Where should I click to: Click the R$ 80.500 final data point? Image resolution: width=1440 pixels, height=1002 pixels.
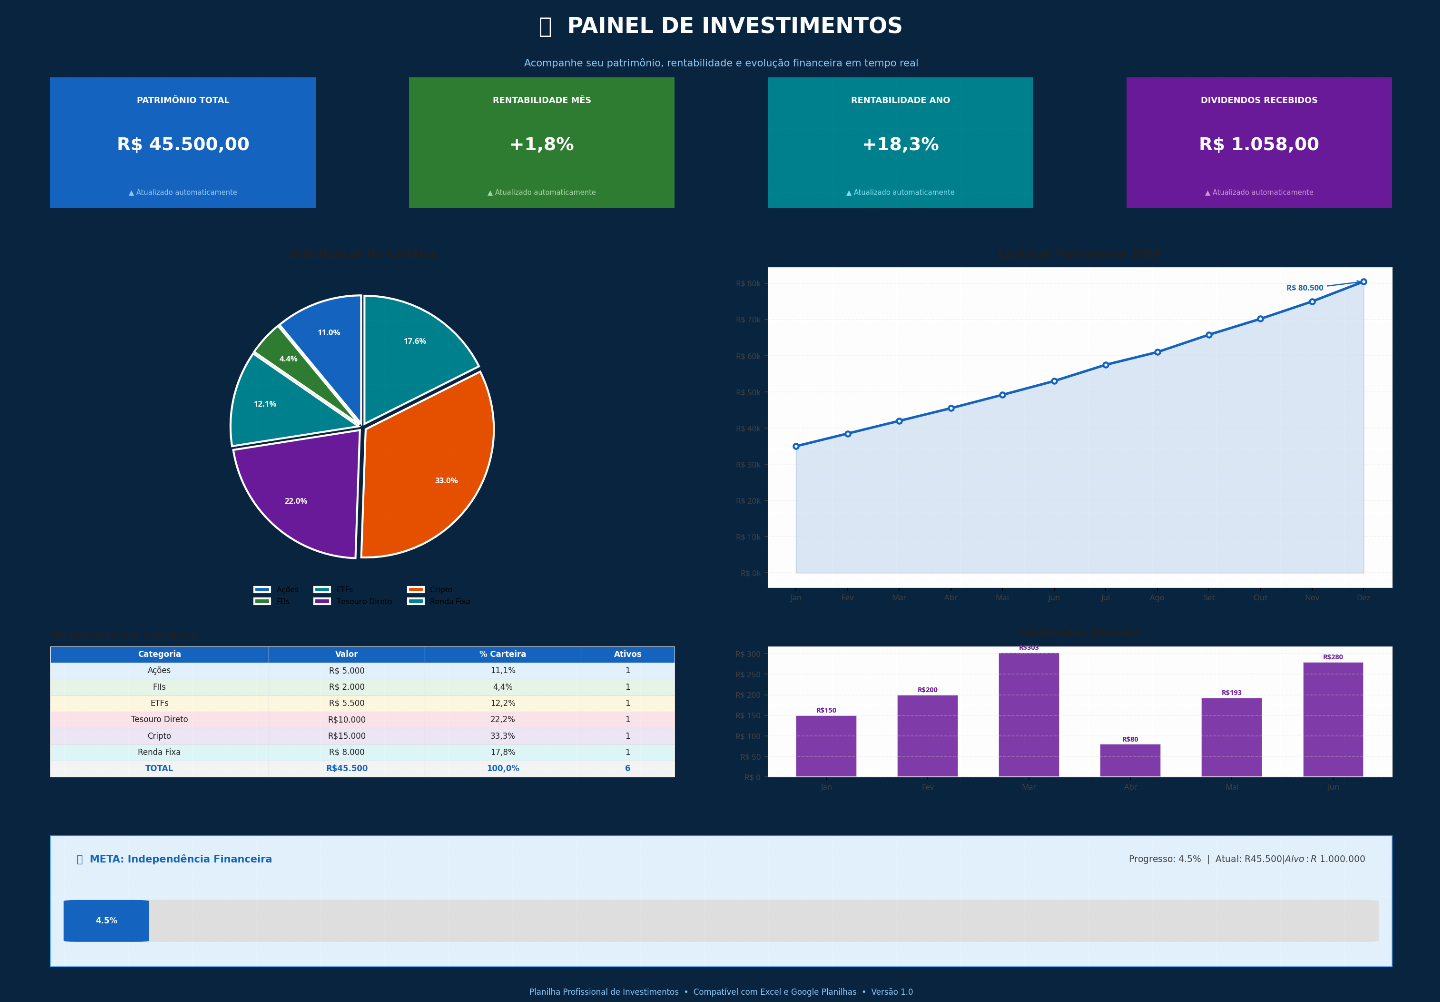(x=1363, y=282)
